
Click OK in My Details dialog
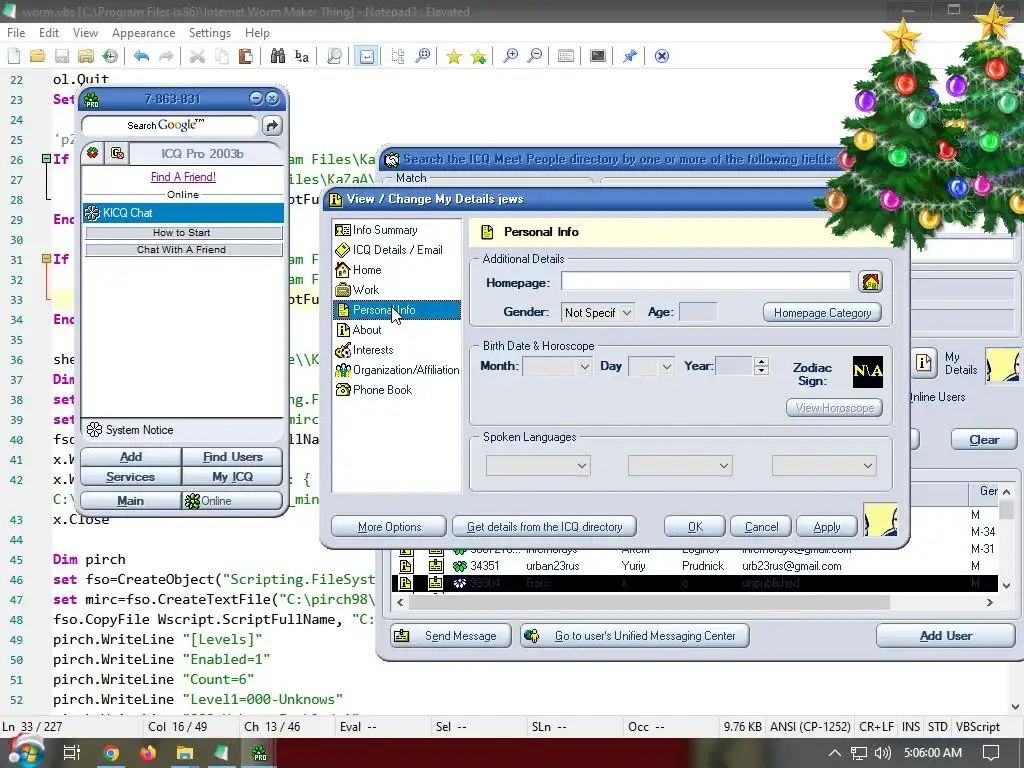(695, 526)
